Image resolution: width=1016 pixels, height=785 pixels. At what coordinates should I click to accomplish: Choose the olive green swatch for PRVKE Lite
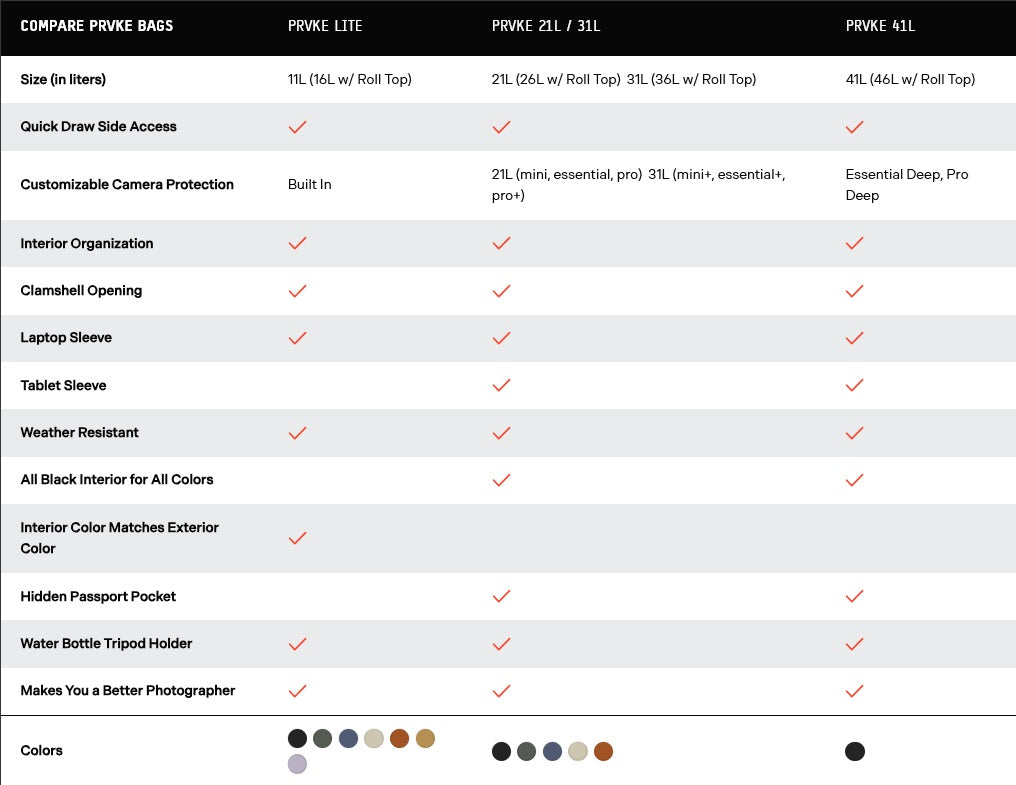point(322,738)
